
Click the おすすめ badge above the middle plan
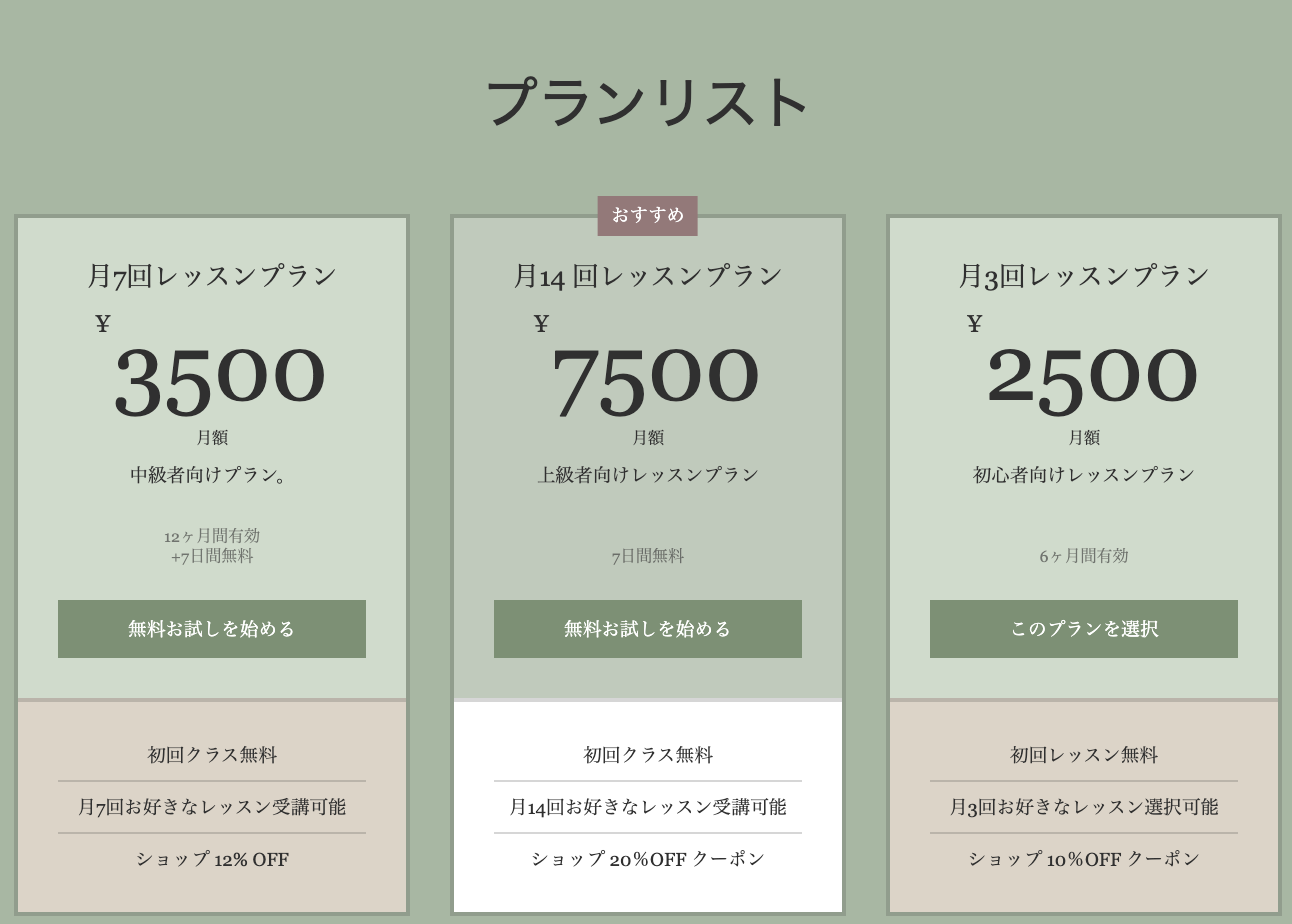point(647,214)
